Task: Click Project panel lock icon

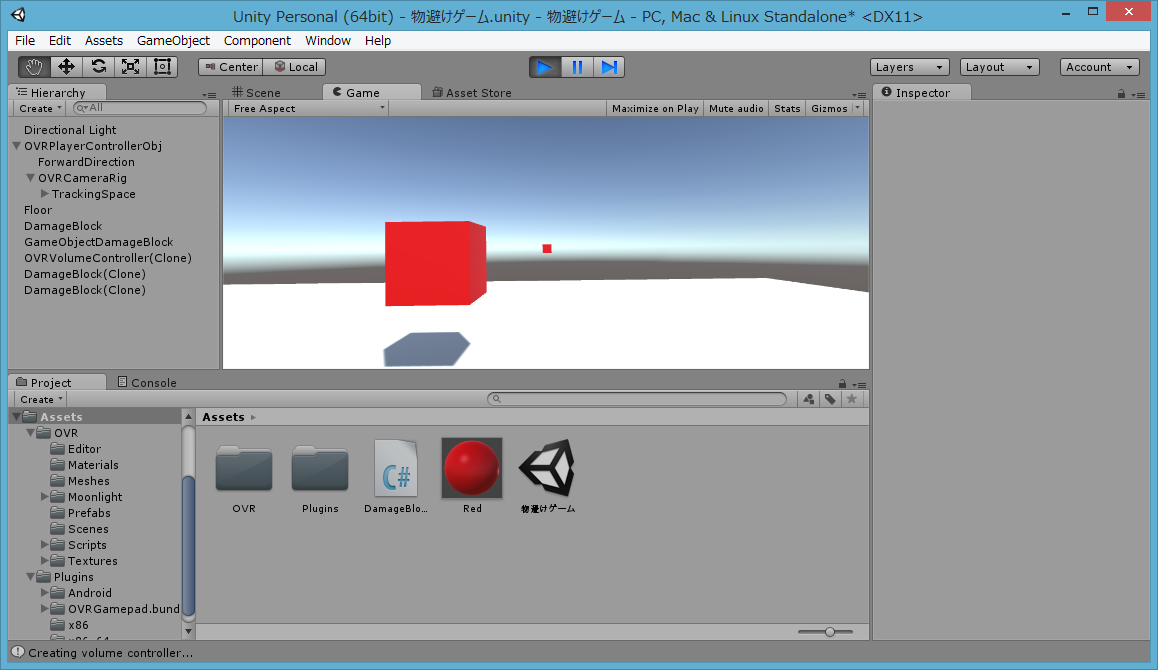Action: [842, 383]
